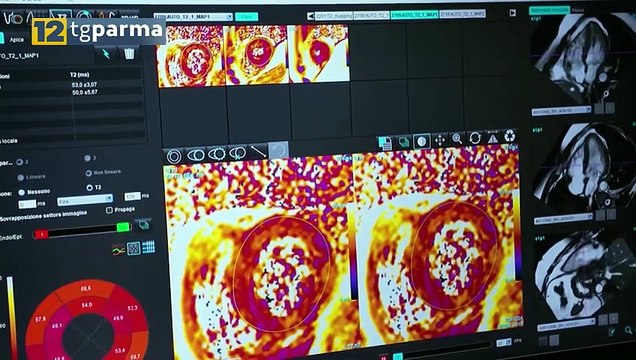Select the concentric circles contour tool

click(x=174, y=156)
